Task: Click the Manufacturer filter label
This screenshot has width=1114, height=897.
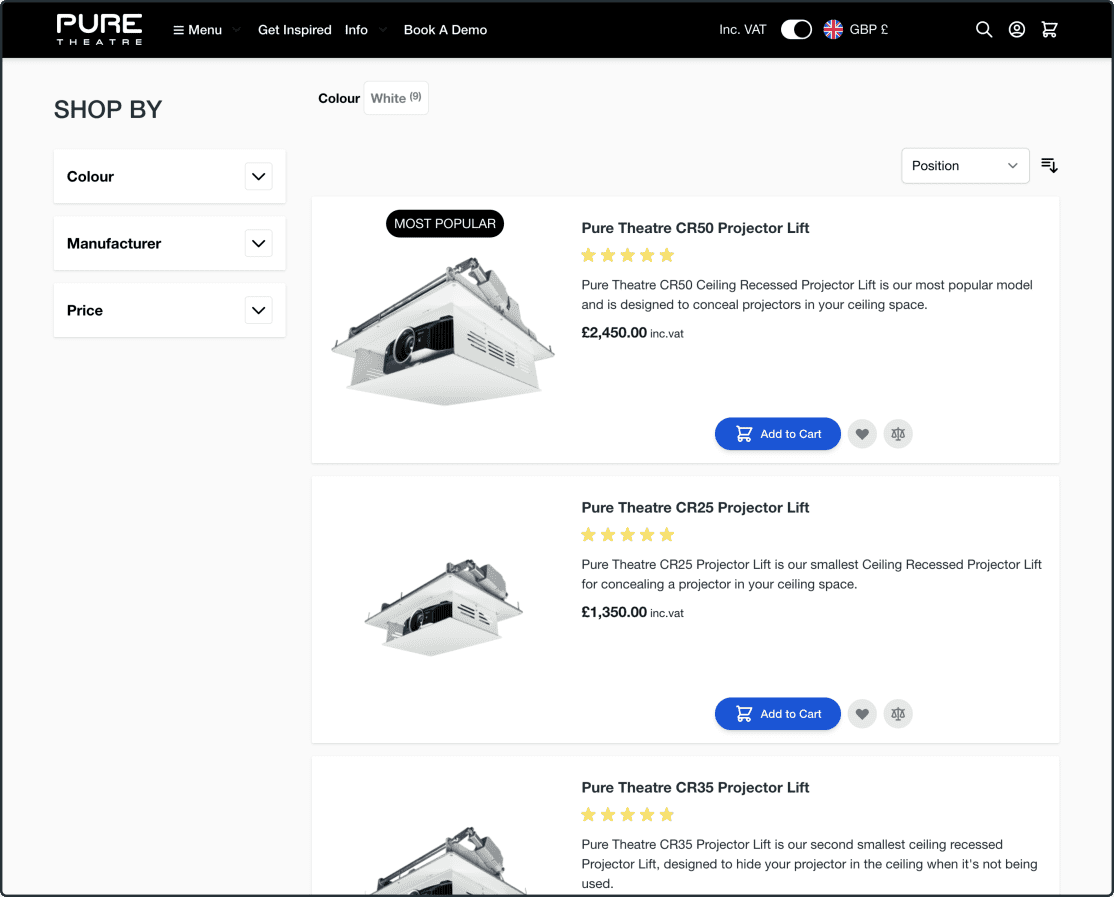Action: [x=114, y=244]
